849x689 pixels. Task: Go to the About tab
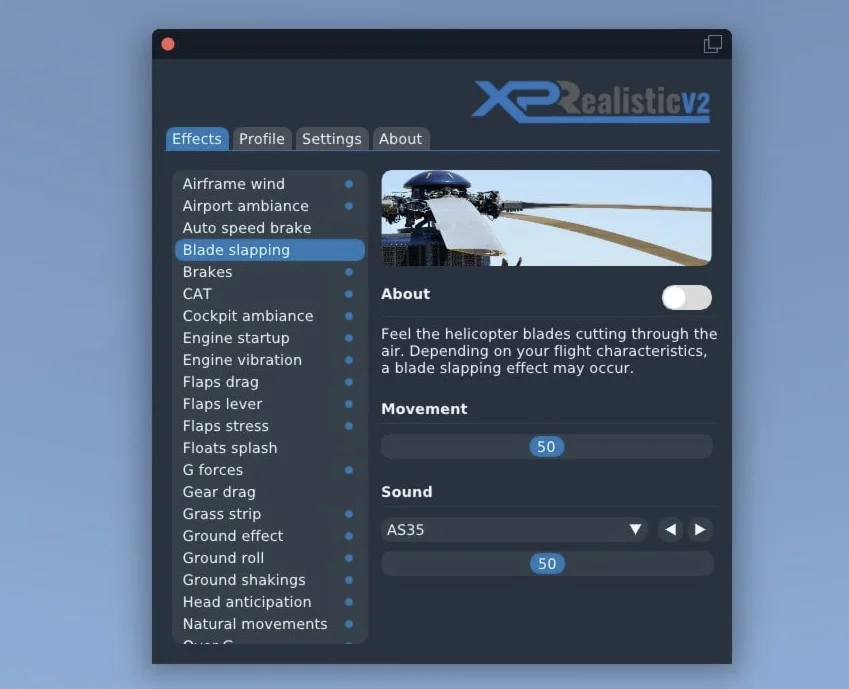pyautogui.click(x=400, y=139)
